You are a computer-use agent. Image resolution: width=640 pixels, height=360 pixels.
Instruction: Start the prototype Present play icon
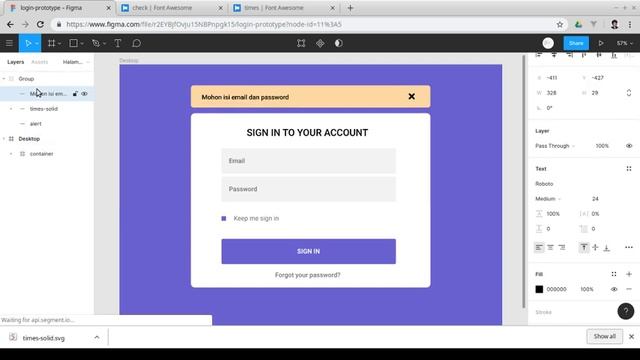click(601, 43)
